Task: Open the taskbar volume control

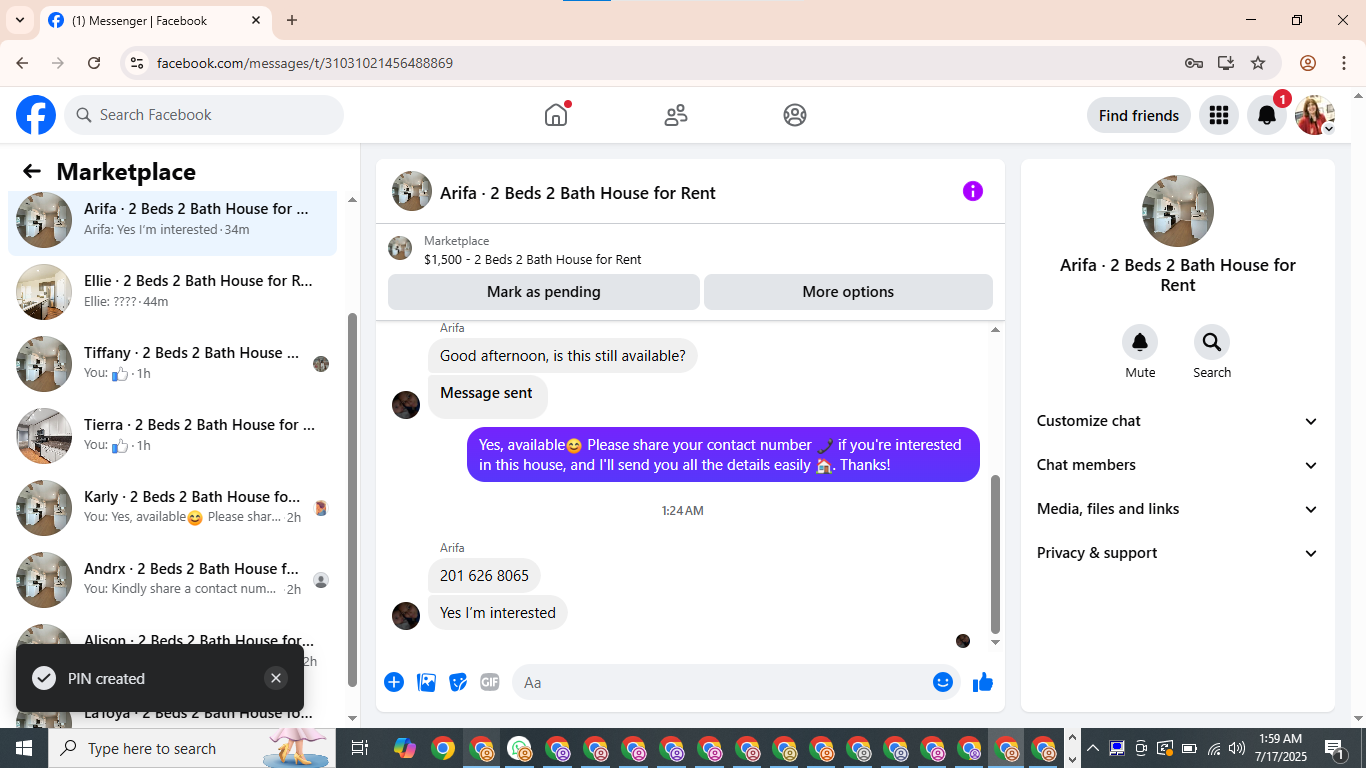Action: 1237,748
